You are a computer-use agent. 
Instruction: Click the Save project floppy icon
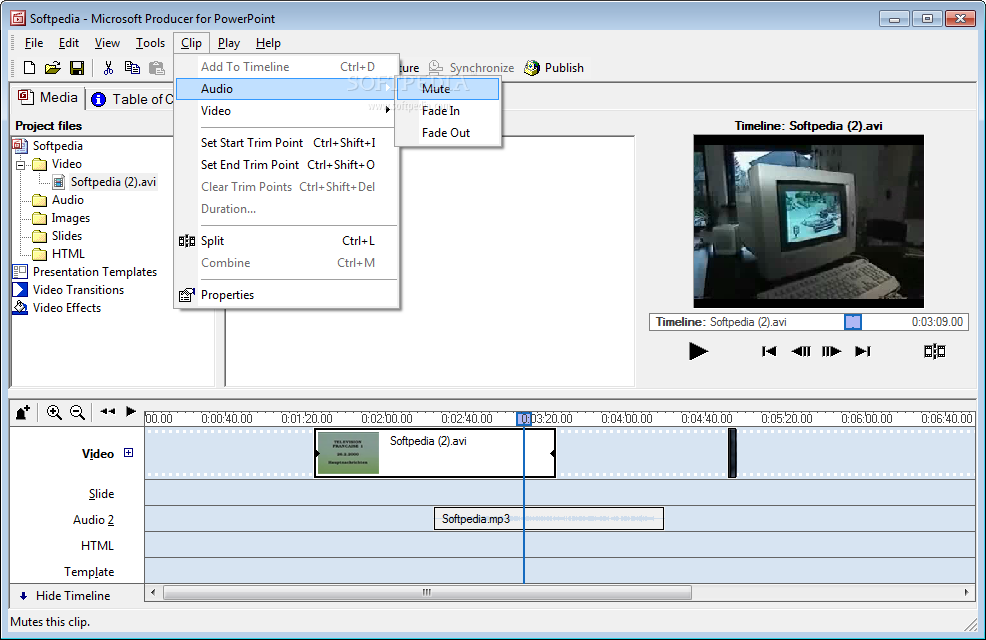(x=77, y=68)
